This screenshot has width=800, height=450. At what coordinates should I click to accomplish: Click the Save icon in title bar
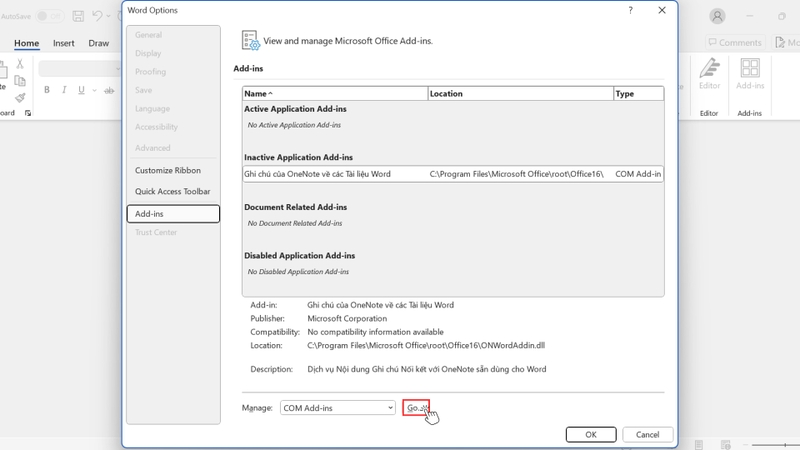78,16
